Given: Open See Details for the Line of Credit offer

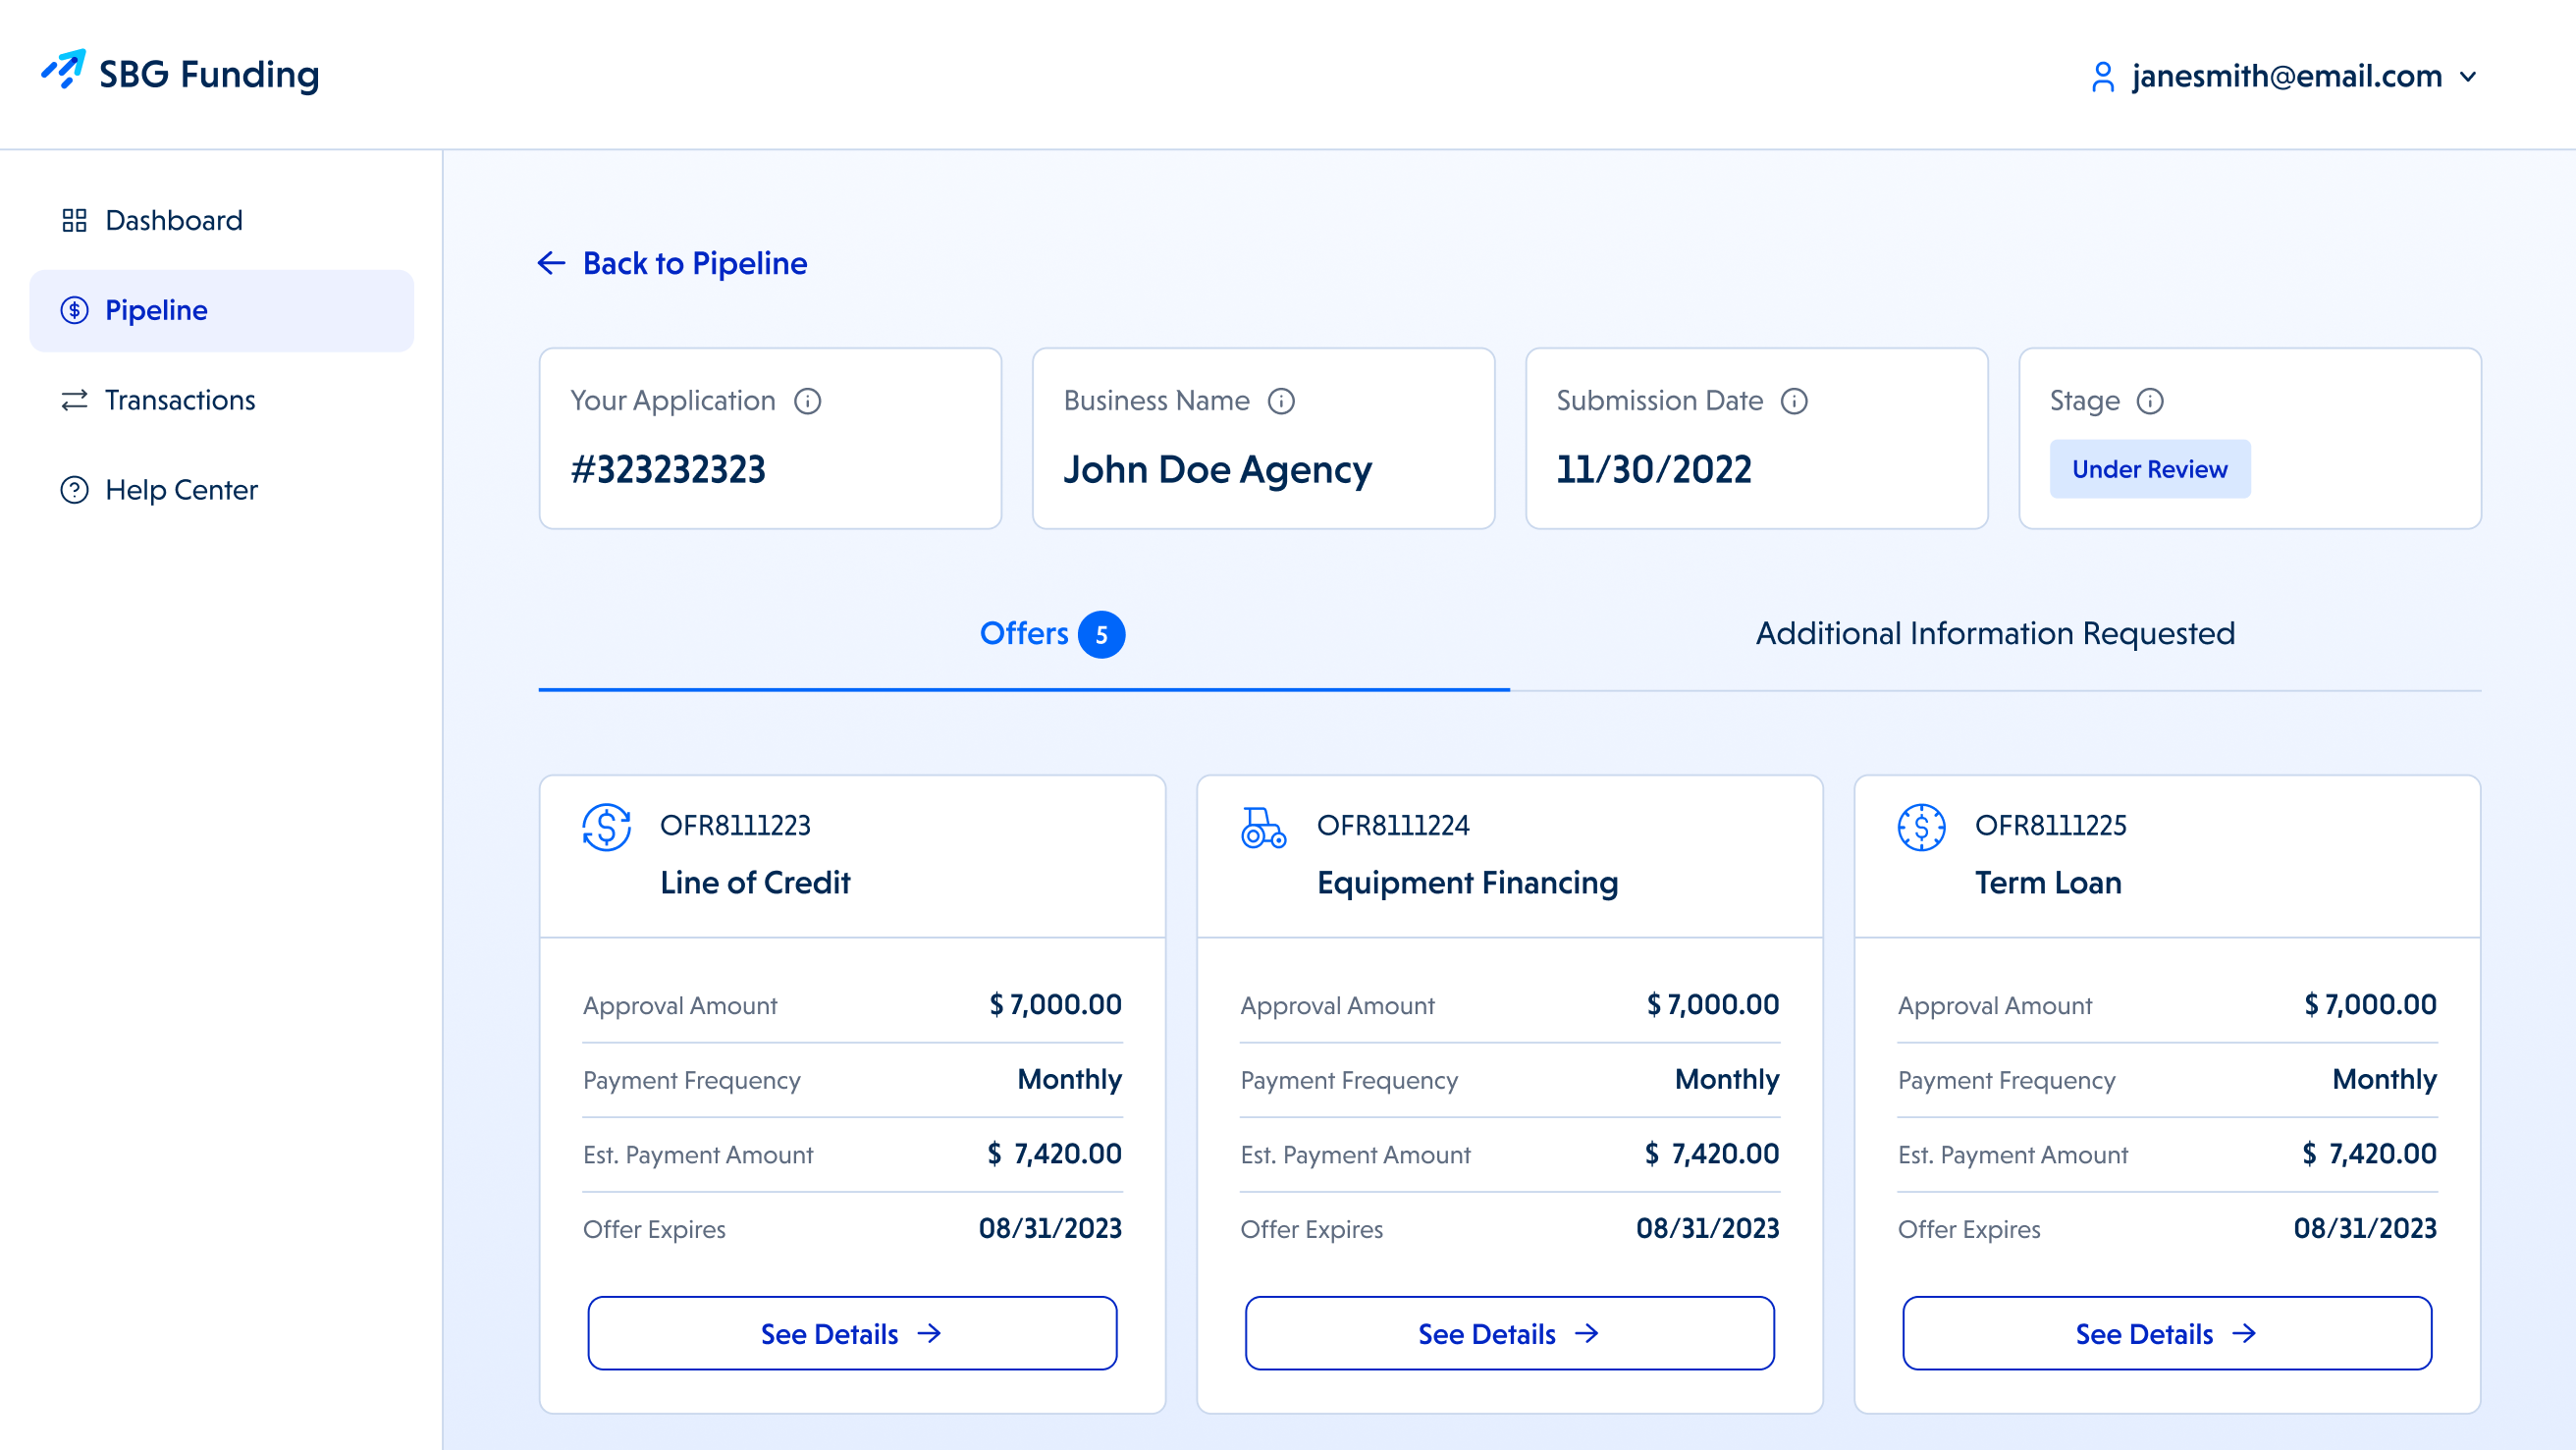Looking at the screenshot, I should pos(852,1333).
